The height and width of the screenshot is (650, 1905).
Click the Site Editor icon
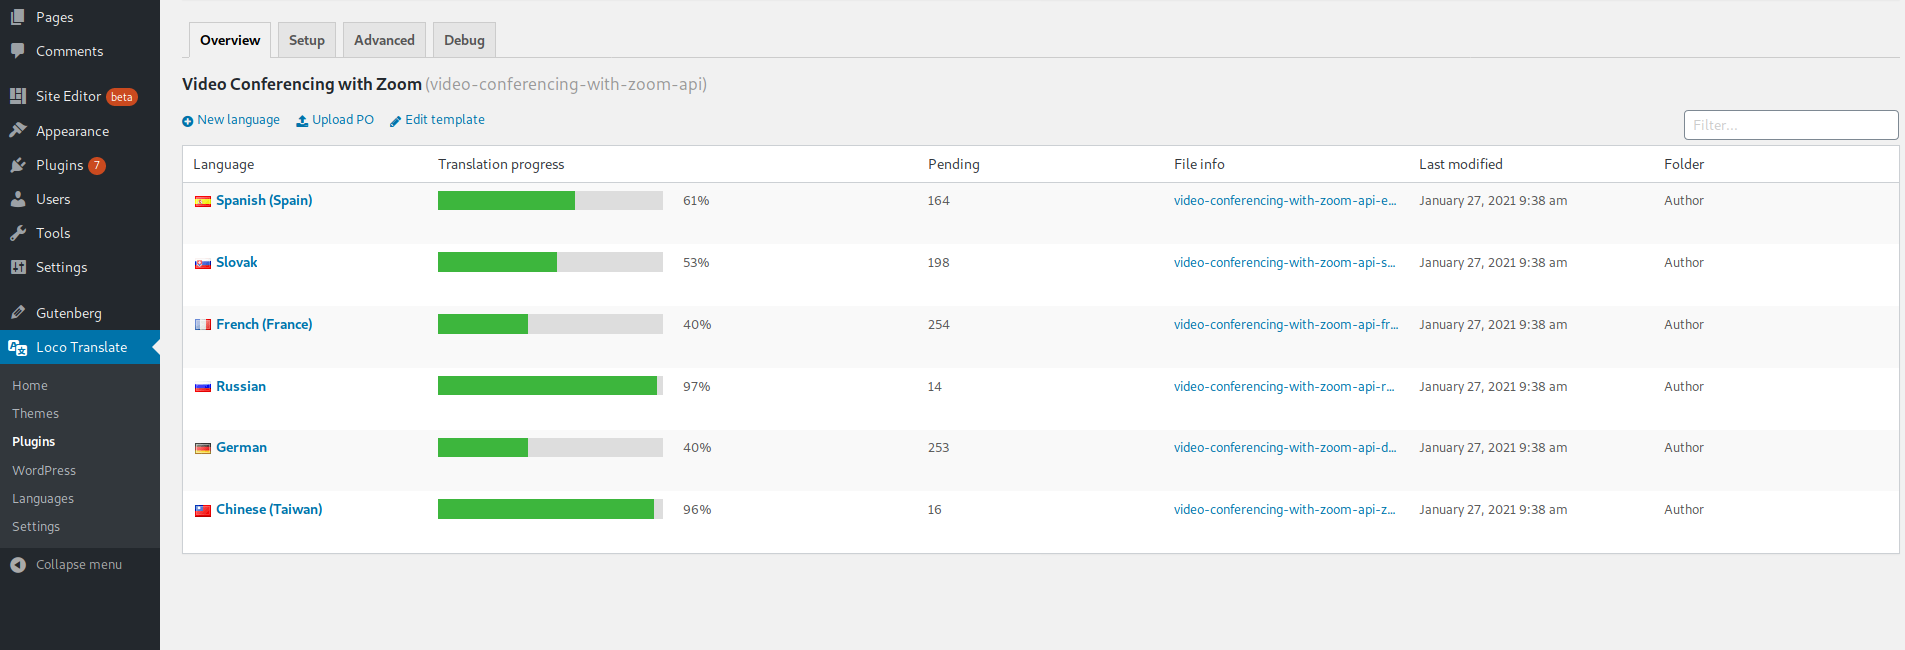tap(18, 96)
